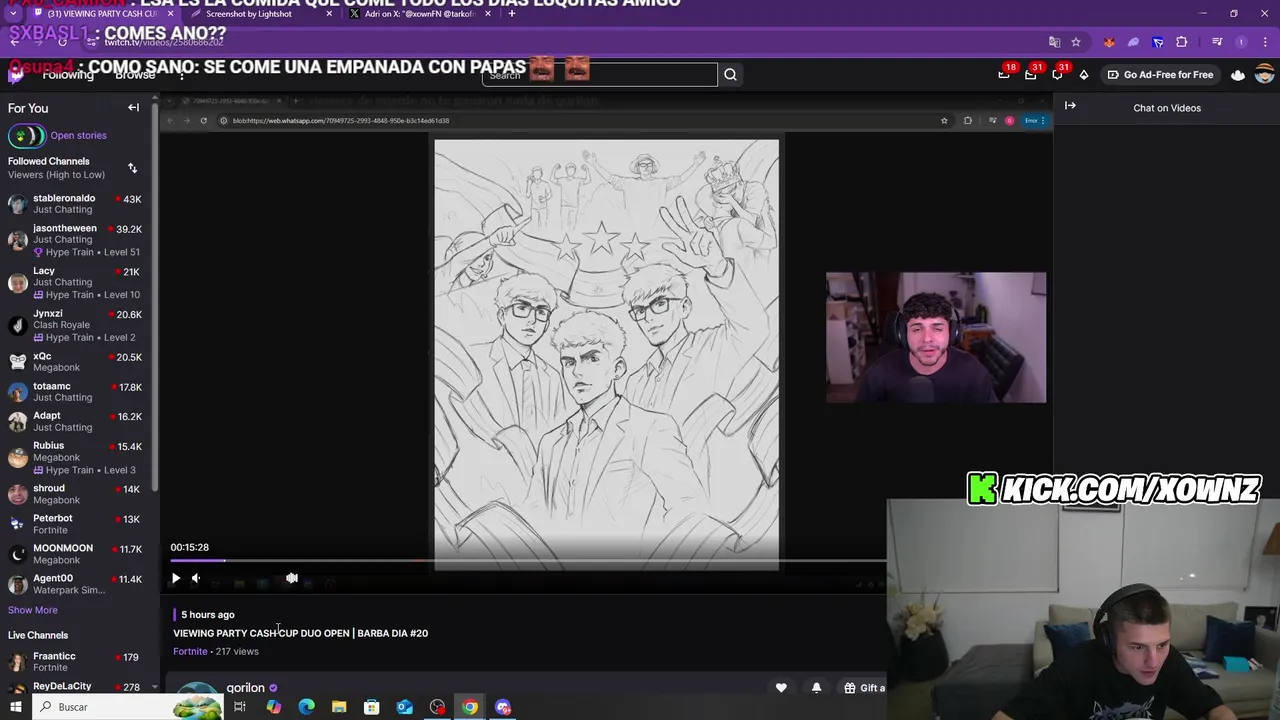Open Jynxzi's Clash Royale stream
Screen dimensions: 1280x720
[x=75, y=325]
